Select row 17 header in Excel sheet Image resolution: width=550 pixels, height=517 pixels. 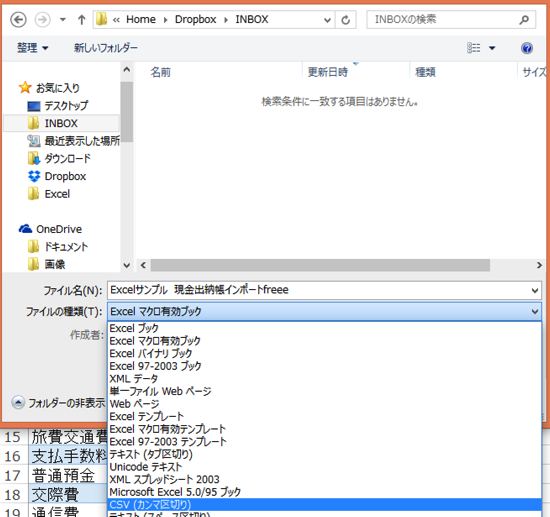tap(13, 475)
